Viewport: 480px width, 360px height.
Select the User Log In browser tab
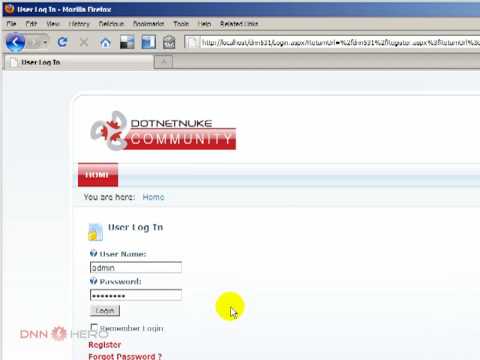[79, 62]
